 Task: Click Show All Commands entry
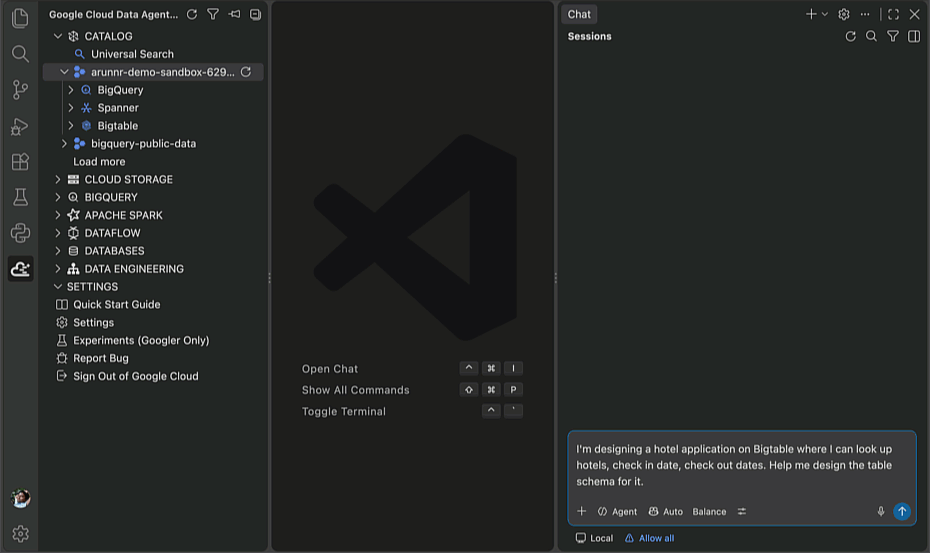point(355,390)
